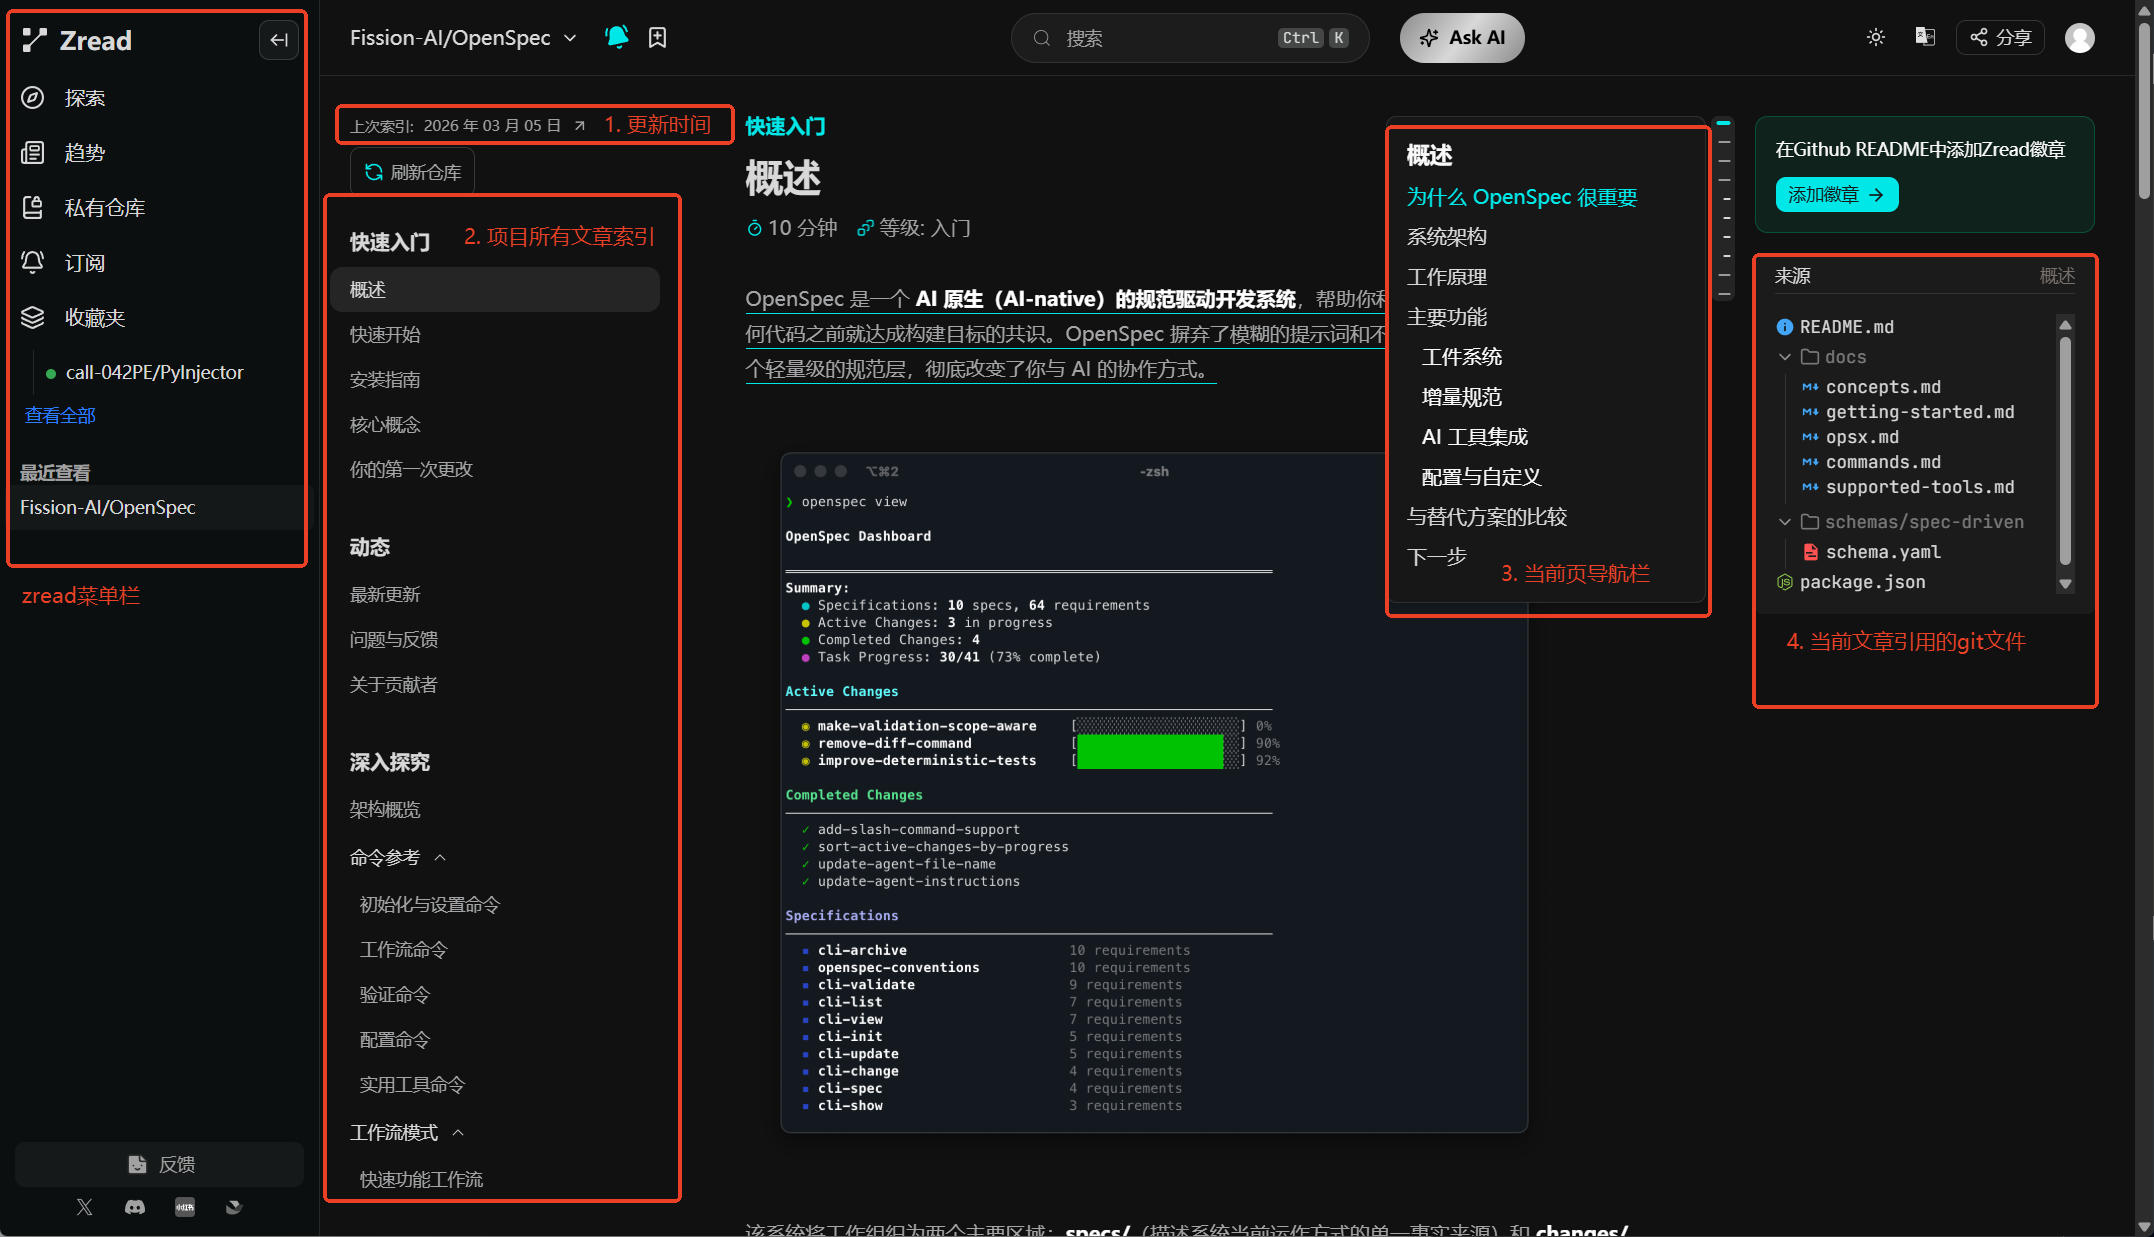The width and height of the screenshot is (2154, 1237).
Task: Open schema.yaml source file
Action: (1883, 552)
